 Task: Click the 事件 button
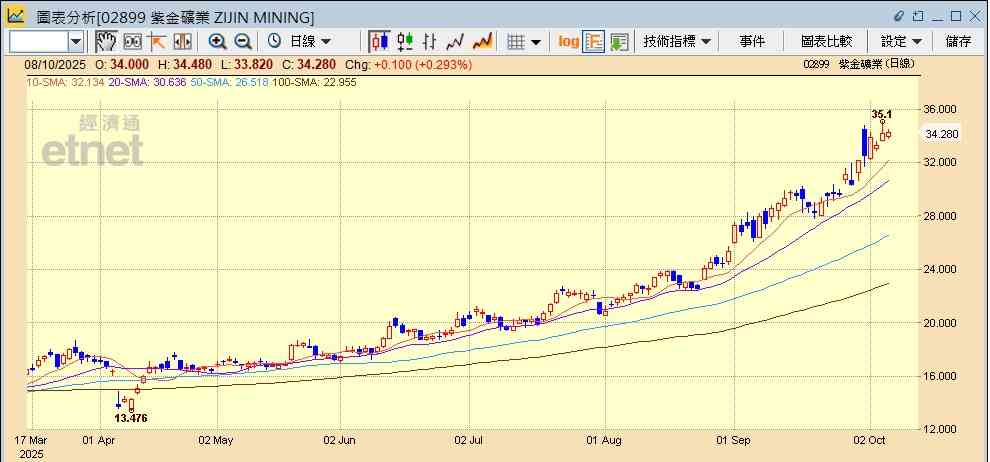point(752,41)
